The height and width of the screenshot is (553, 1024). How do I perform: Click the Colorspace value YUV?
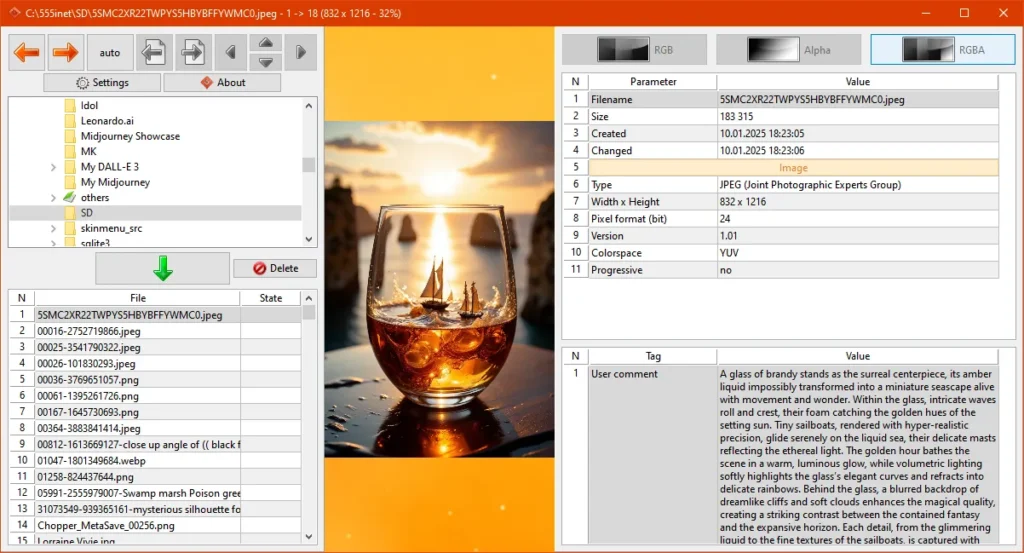click(x=729, y=253)
